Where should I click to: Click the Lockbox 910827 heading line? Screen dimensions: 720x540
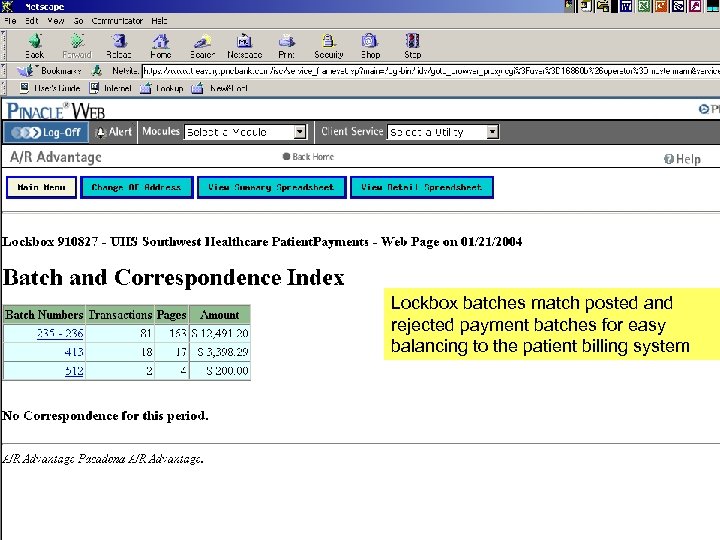point(262,242)
